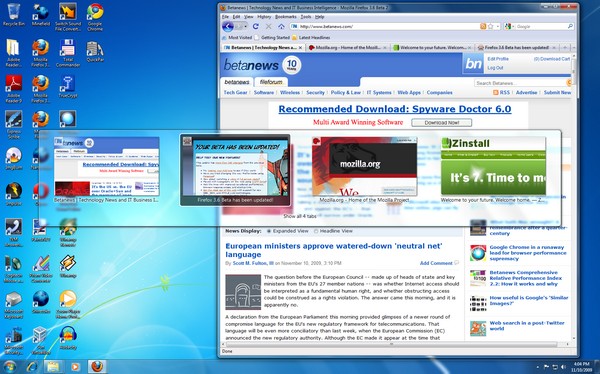Click the Stop loading X icon
The width and height of the screenshot is (600, 374).
[x=268, y=26]
